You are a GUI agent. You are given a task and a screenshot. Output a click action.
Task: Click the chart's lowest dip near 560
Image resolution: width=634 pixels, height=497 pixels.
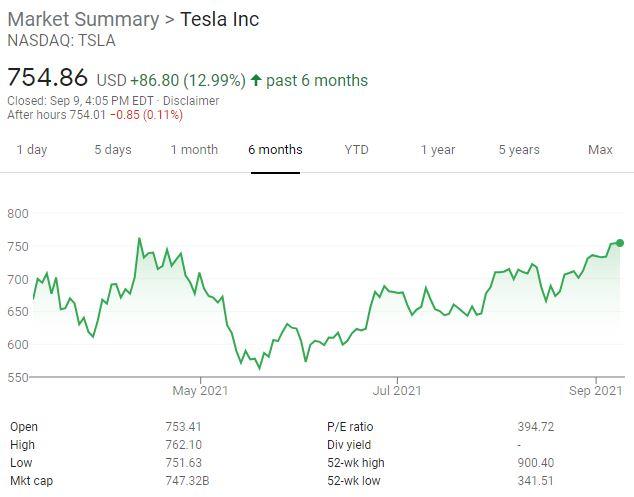260,368
